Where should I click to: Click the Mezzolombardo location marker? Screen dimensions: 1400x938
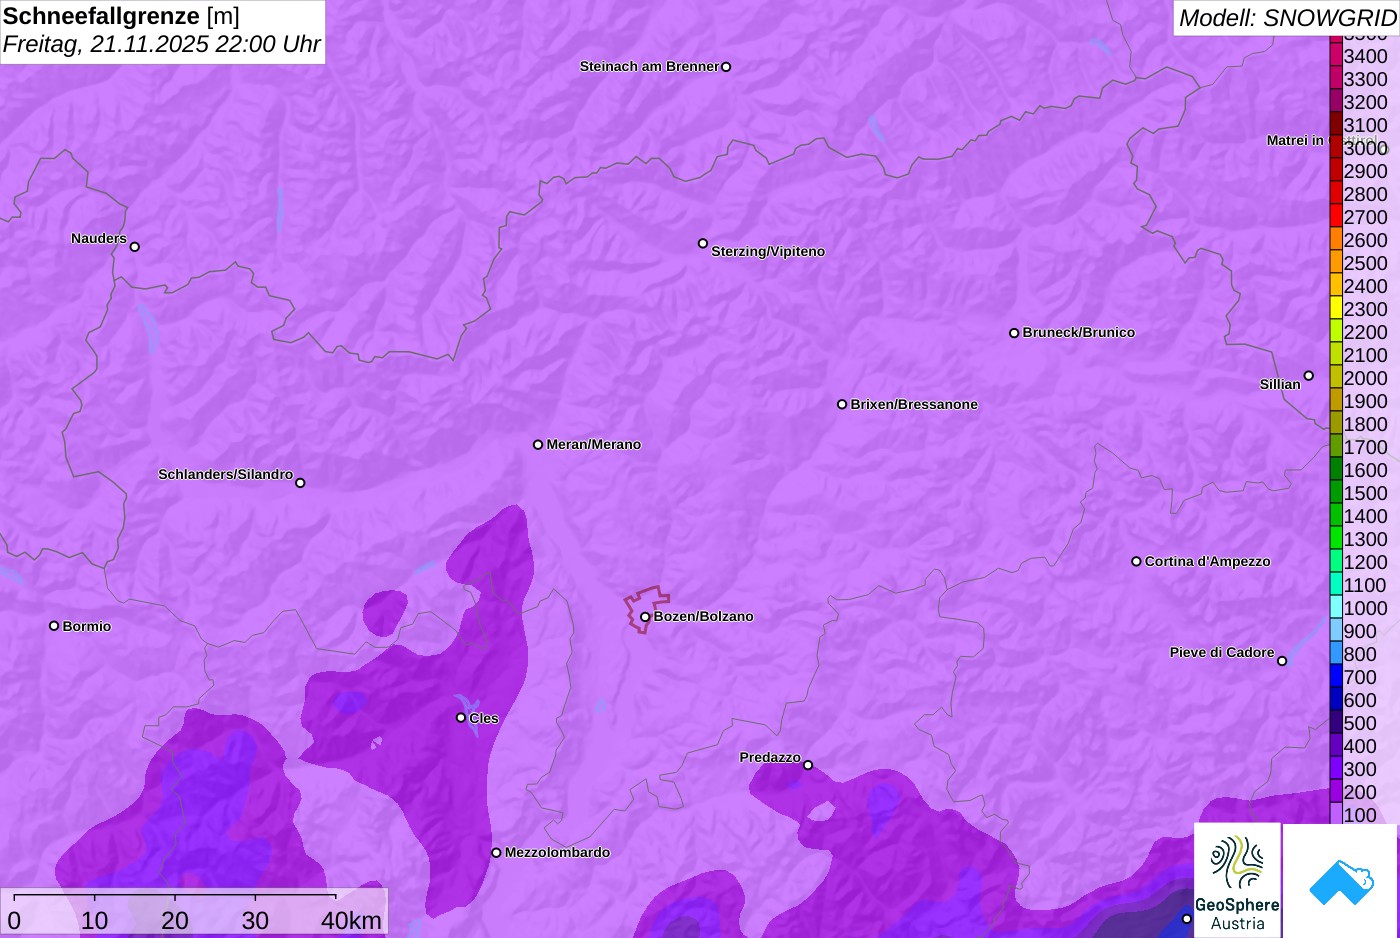point(496,853)
